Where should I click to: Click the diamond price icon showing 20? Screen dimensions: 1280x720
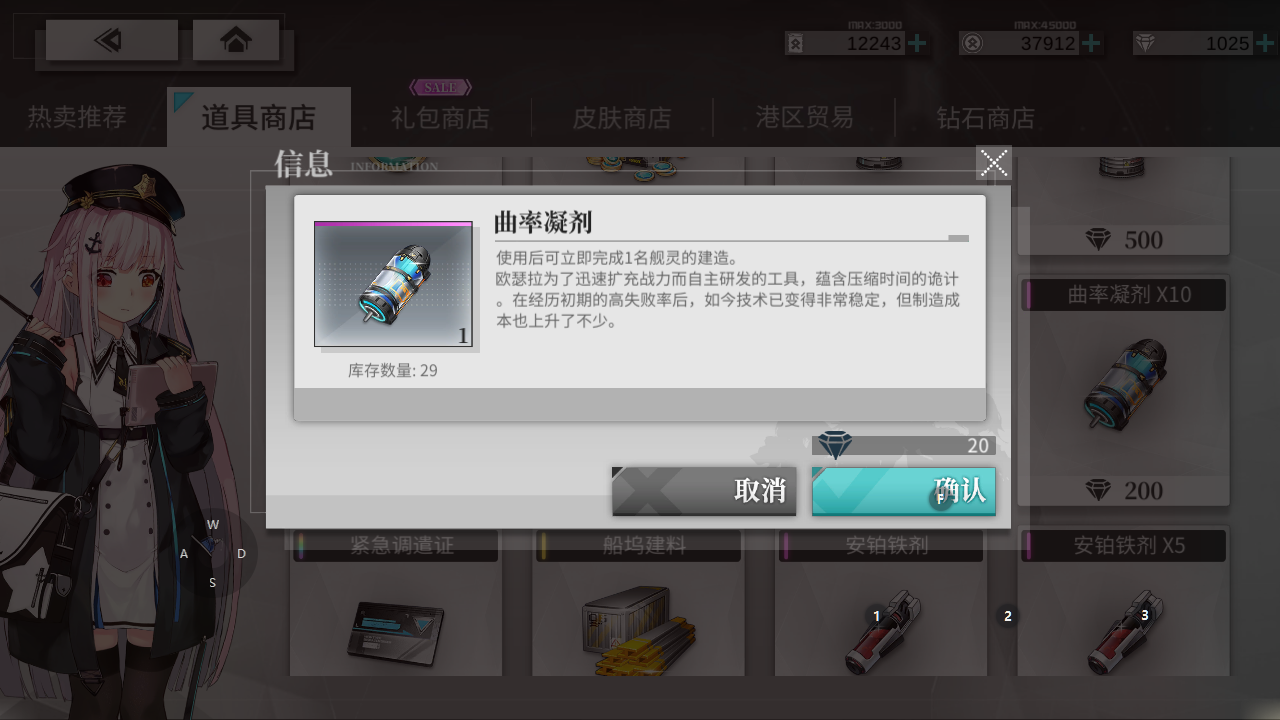[x=835, y=445]
